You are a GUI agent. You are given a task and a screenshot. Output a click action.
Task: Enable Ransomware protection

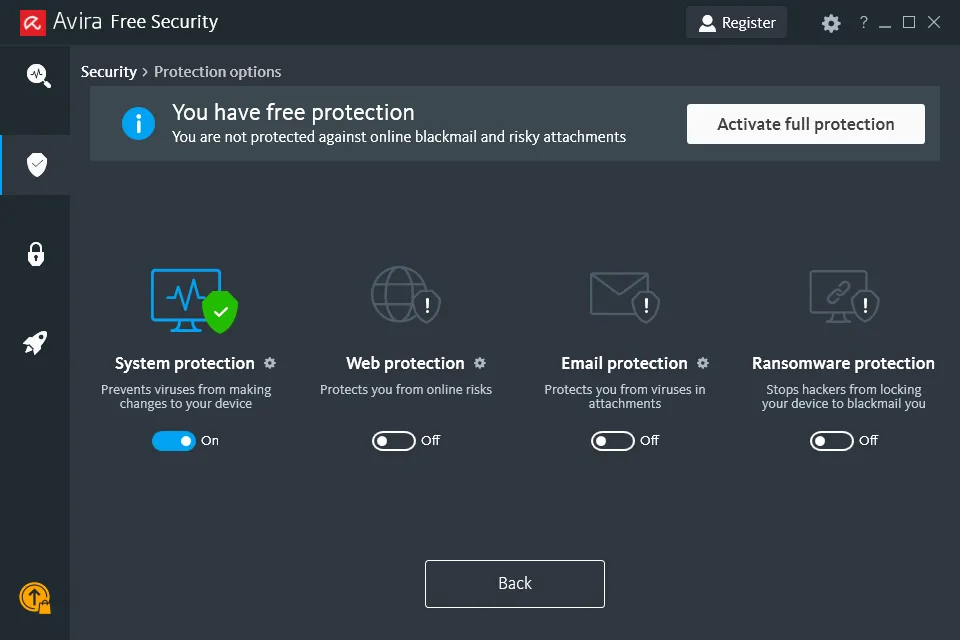coord(832,441)
